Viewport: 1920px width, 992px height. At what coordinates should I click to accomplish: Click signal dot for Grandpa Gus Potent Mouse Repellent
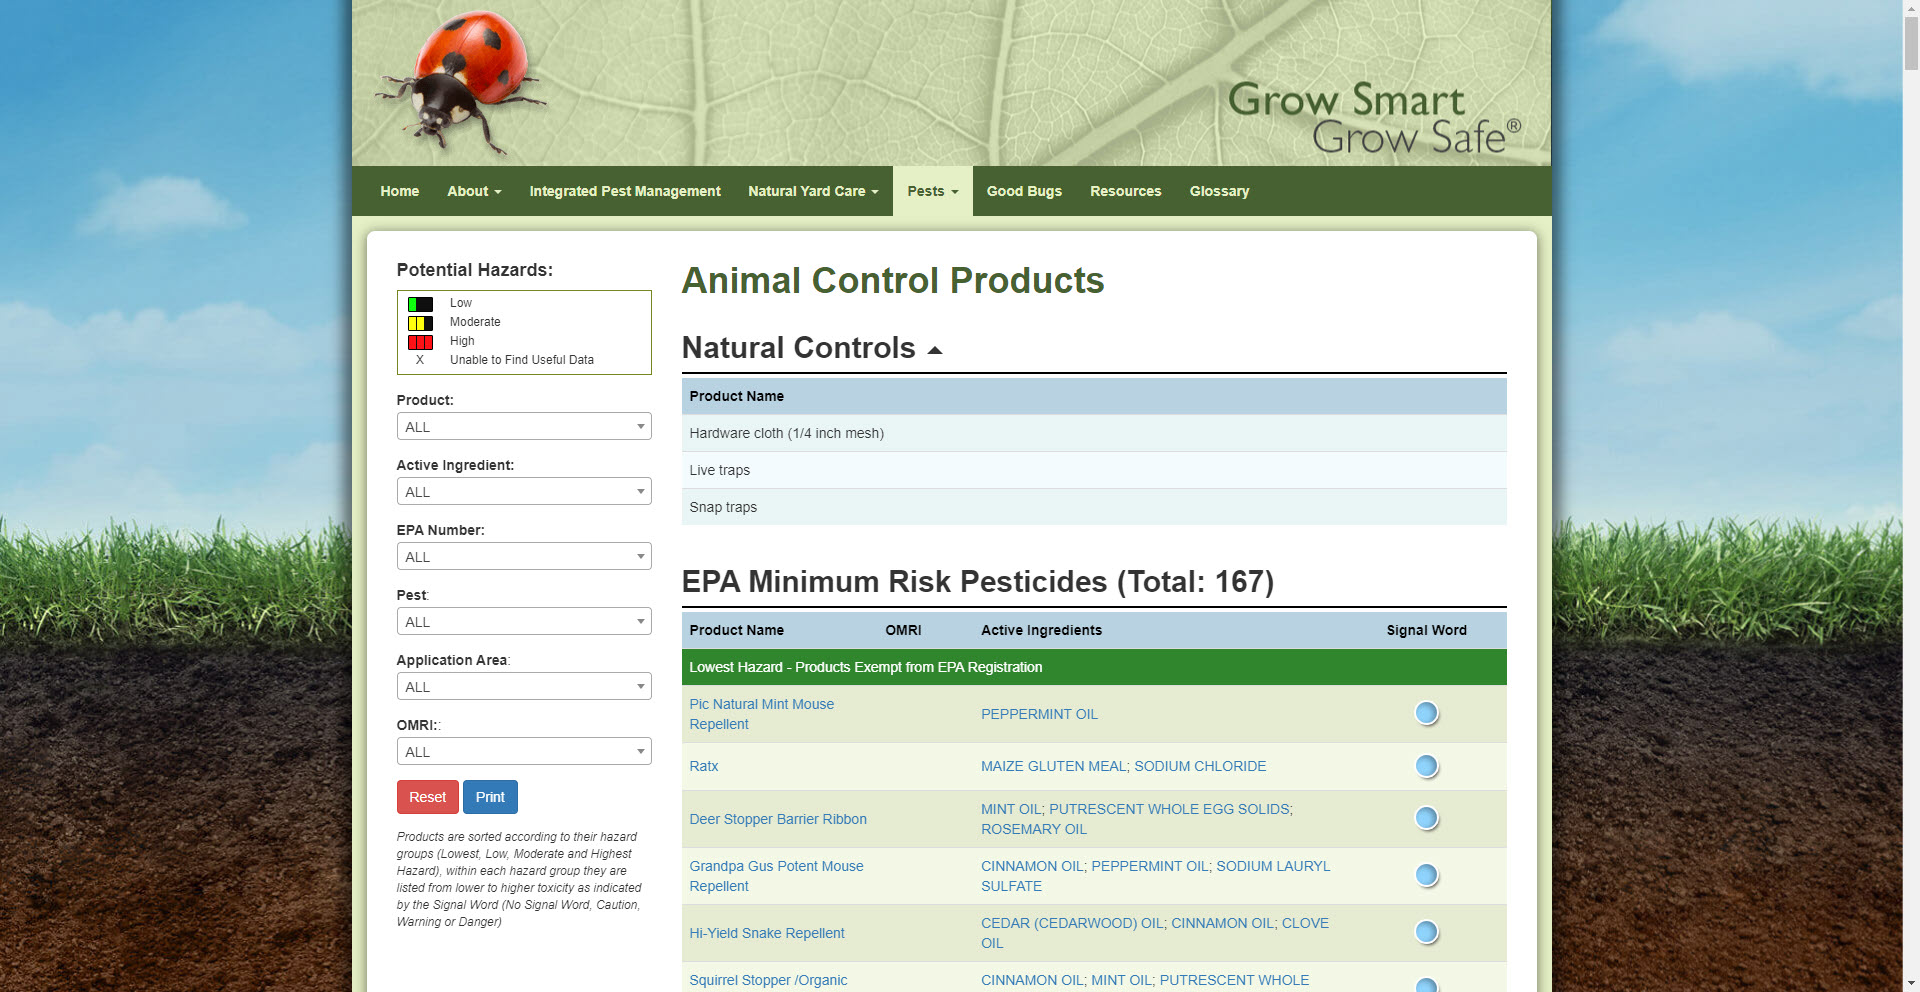click(1426, 875)
